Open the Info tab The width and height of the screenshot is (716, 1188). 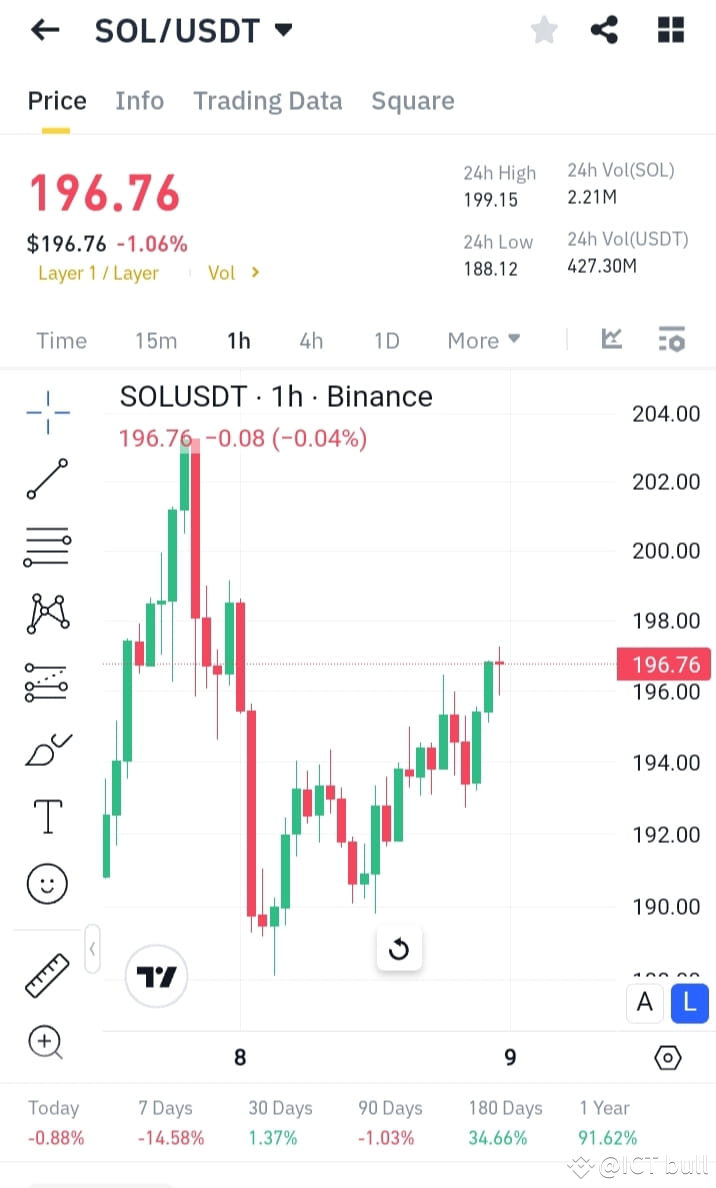click(139, 100)
